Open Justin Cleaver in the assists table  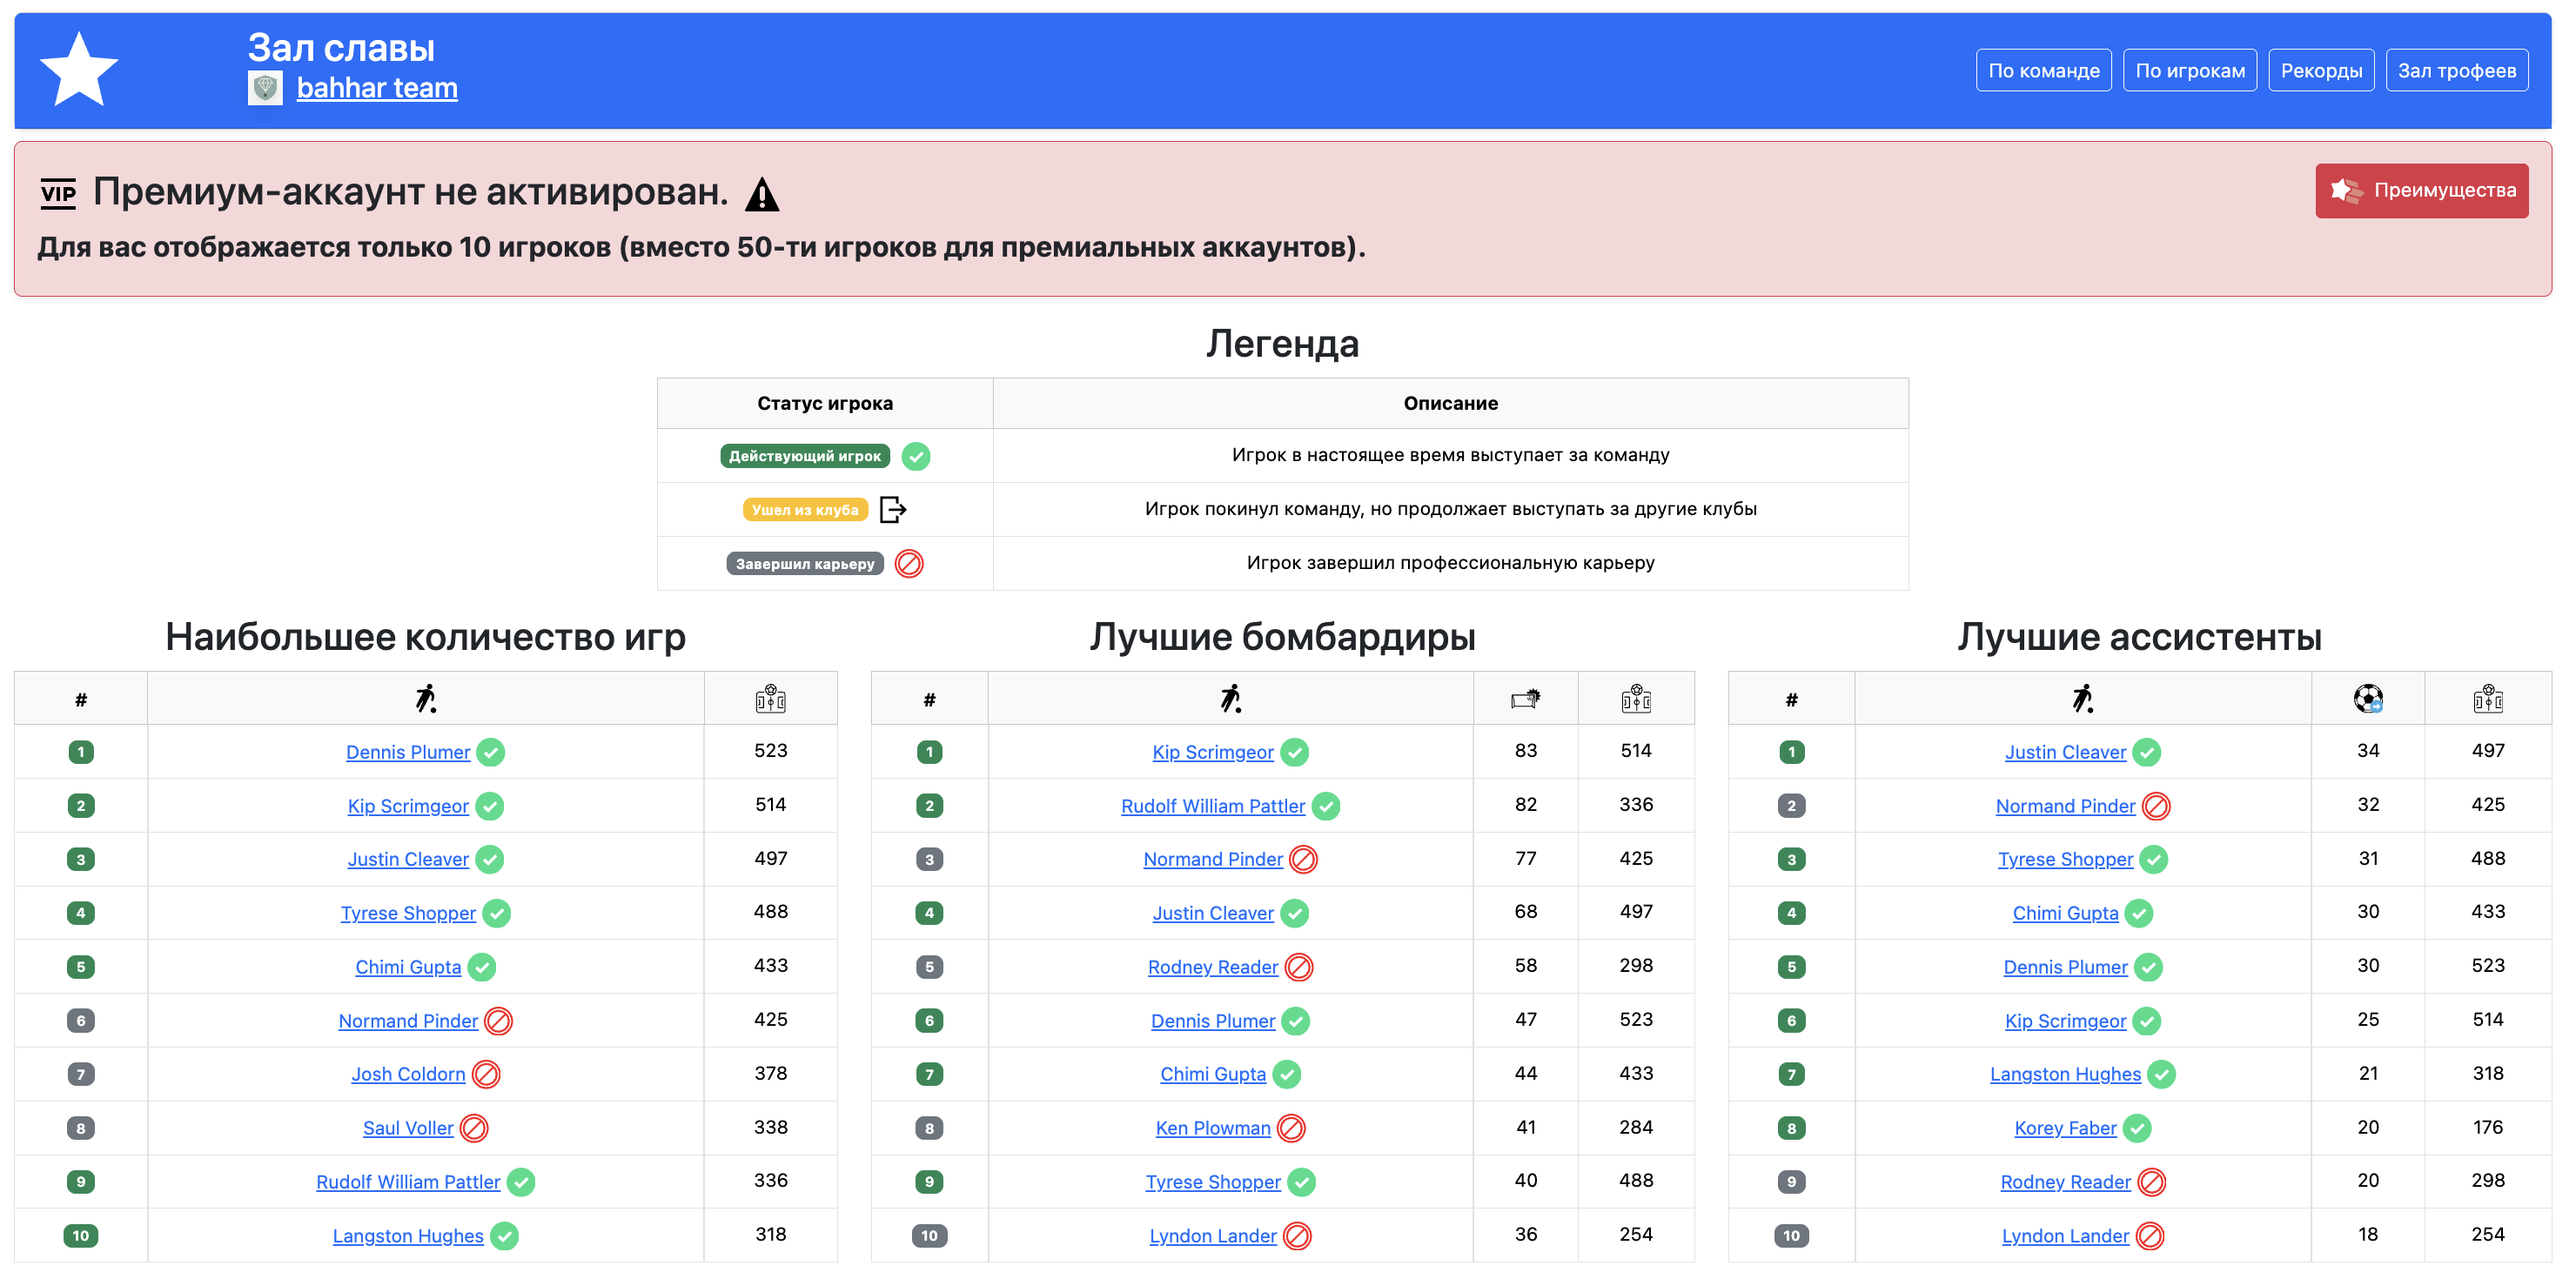[2065, 752]
